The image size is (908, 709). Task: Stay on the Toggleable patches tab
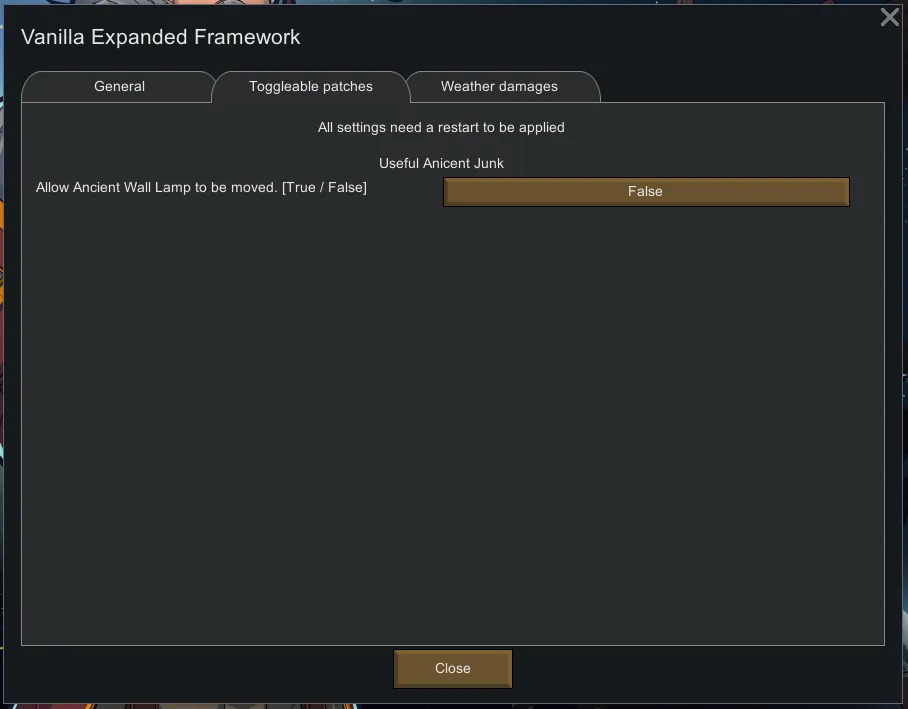point(310,87)
